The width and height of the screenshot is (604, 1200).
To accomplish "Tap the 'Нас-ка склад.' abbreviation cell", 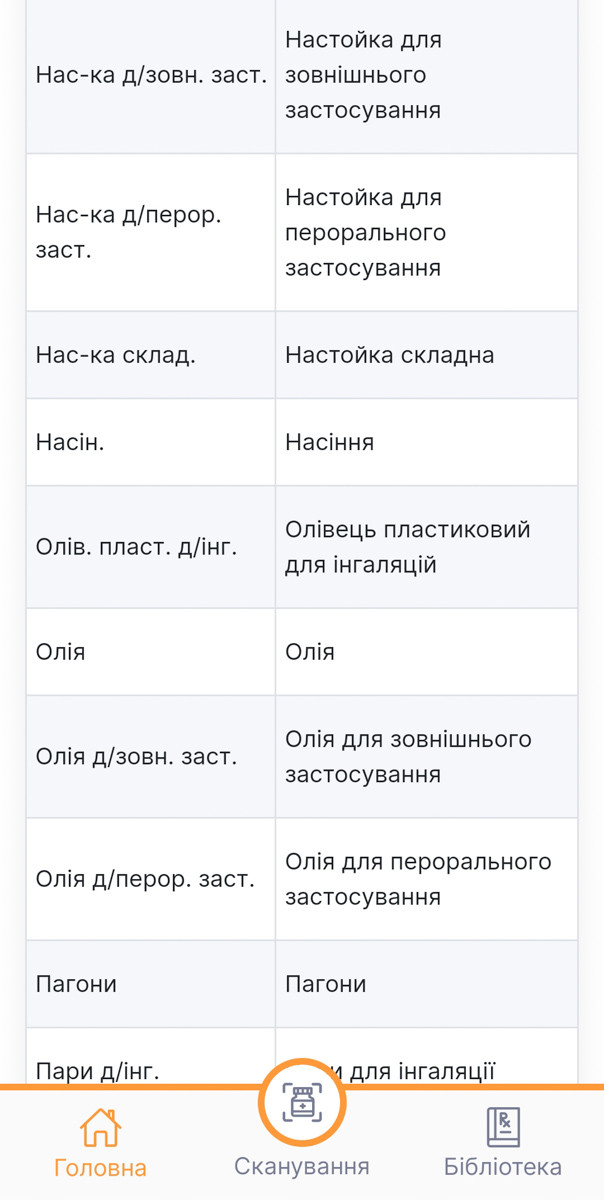I will pos(151,355).
